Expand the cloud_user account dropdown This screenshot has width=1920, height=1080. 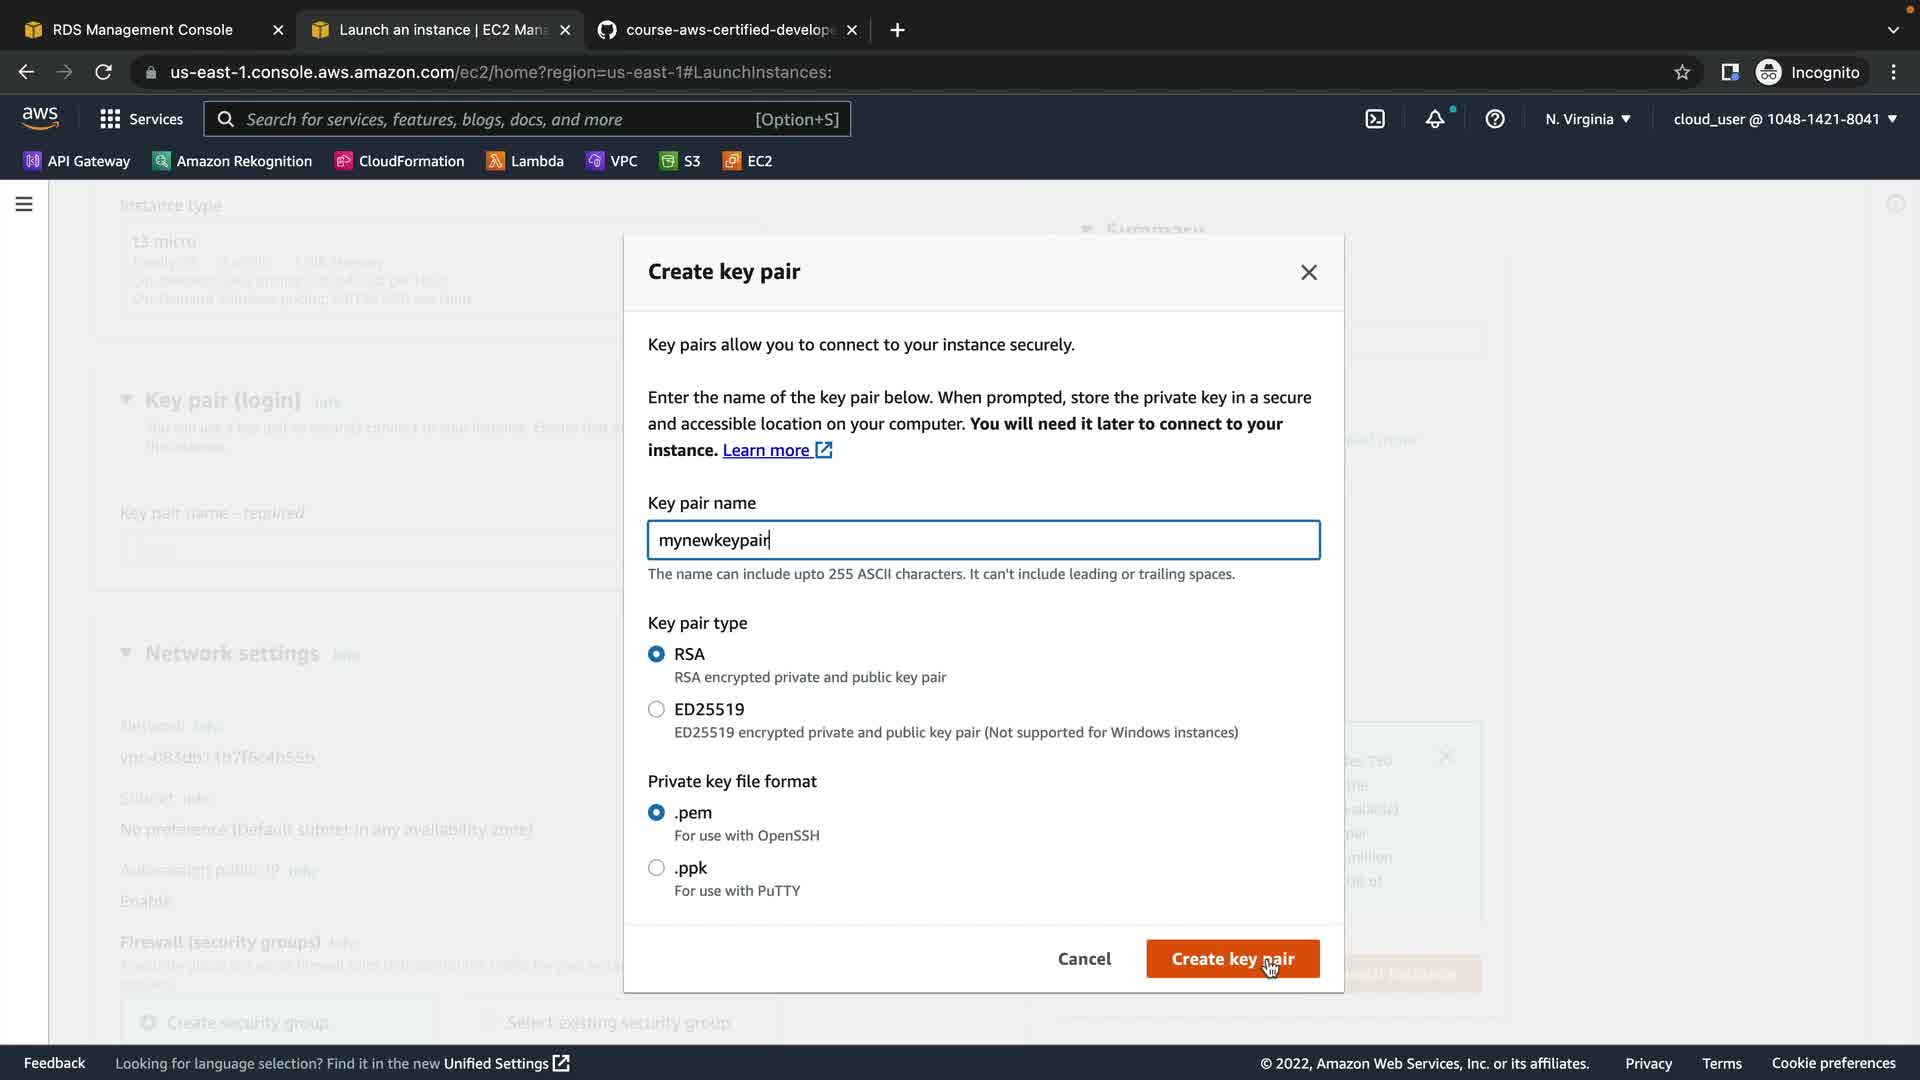[1785, 119]
